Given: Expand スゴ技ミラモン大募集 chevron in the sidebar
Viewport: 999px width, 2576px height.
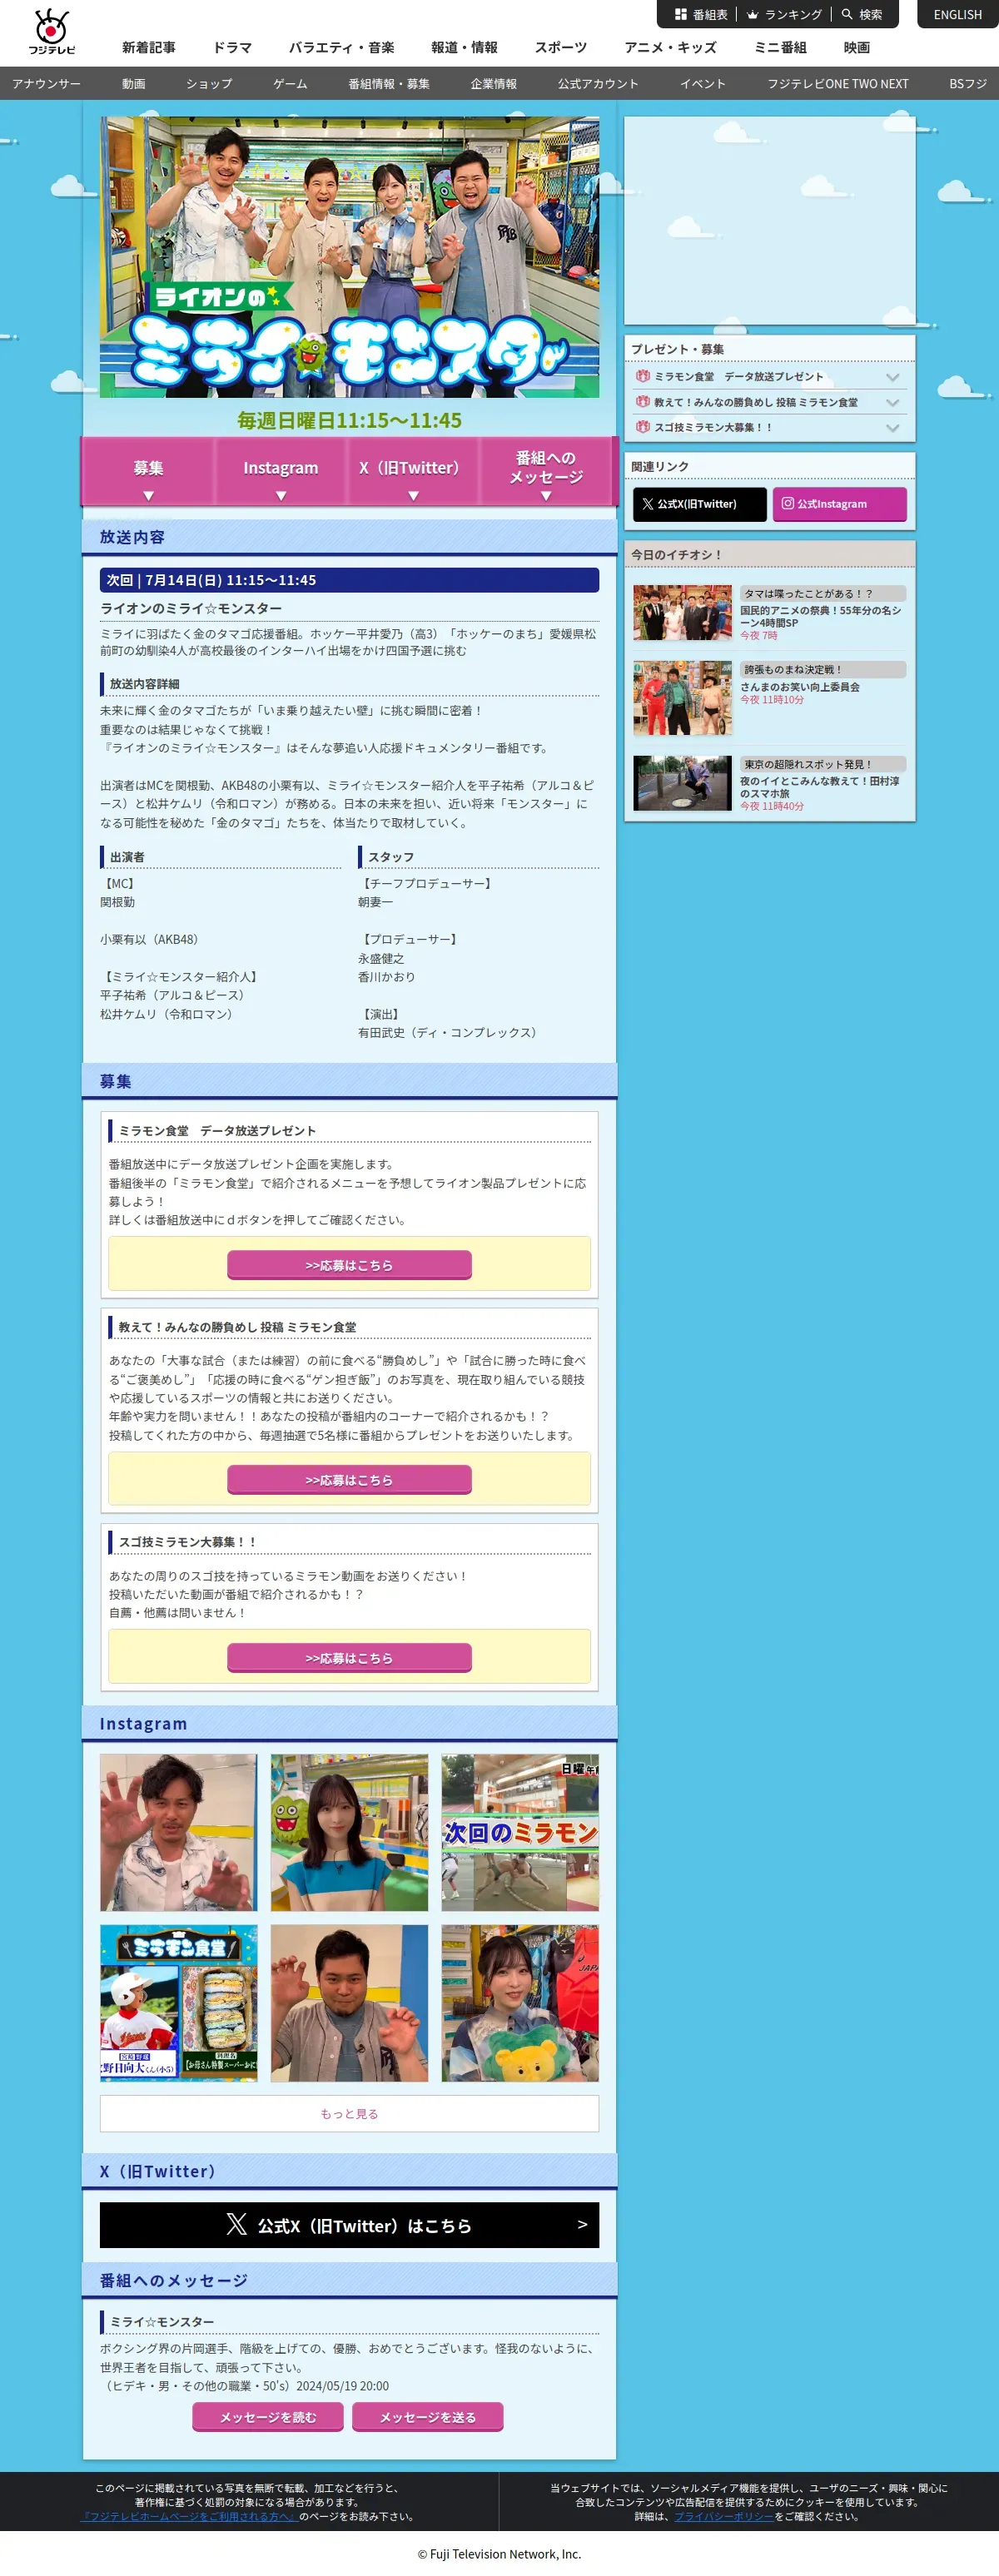Looking at the screenshot, I should (x=892, y=428).
